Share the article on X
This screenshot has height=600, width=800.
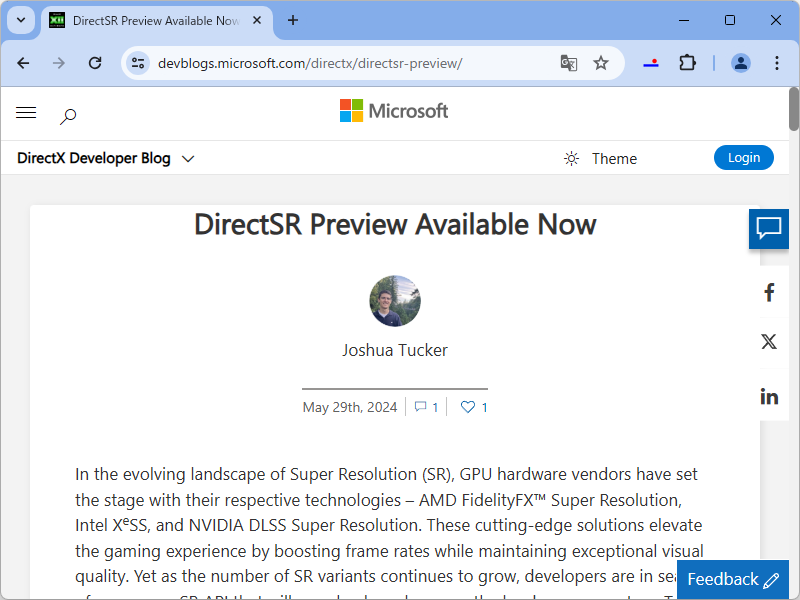769,341
